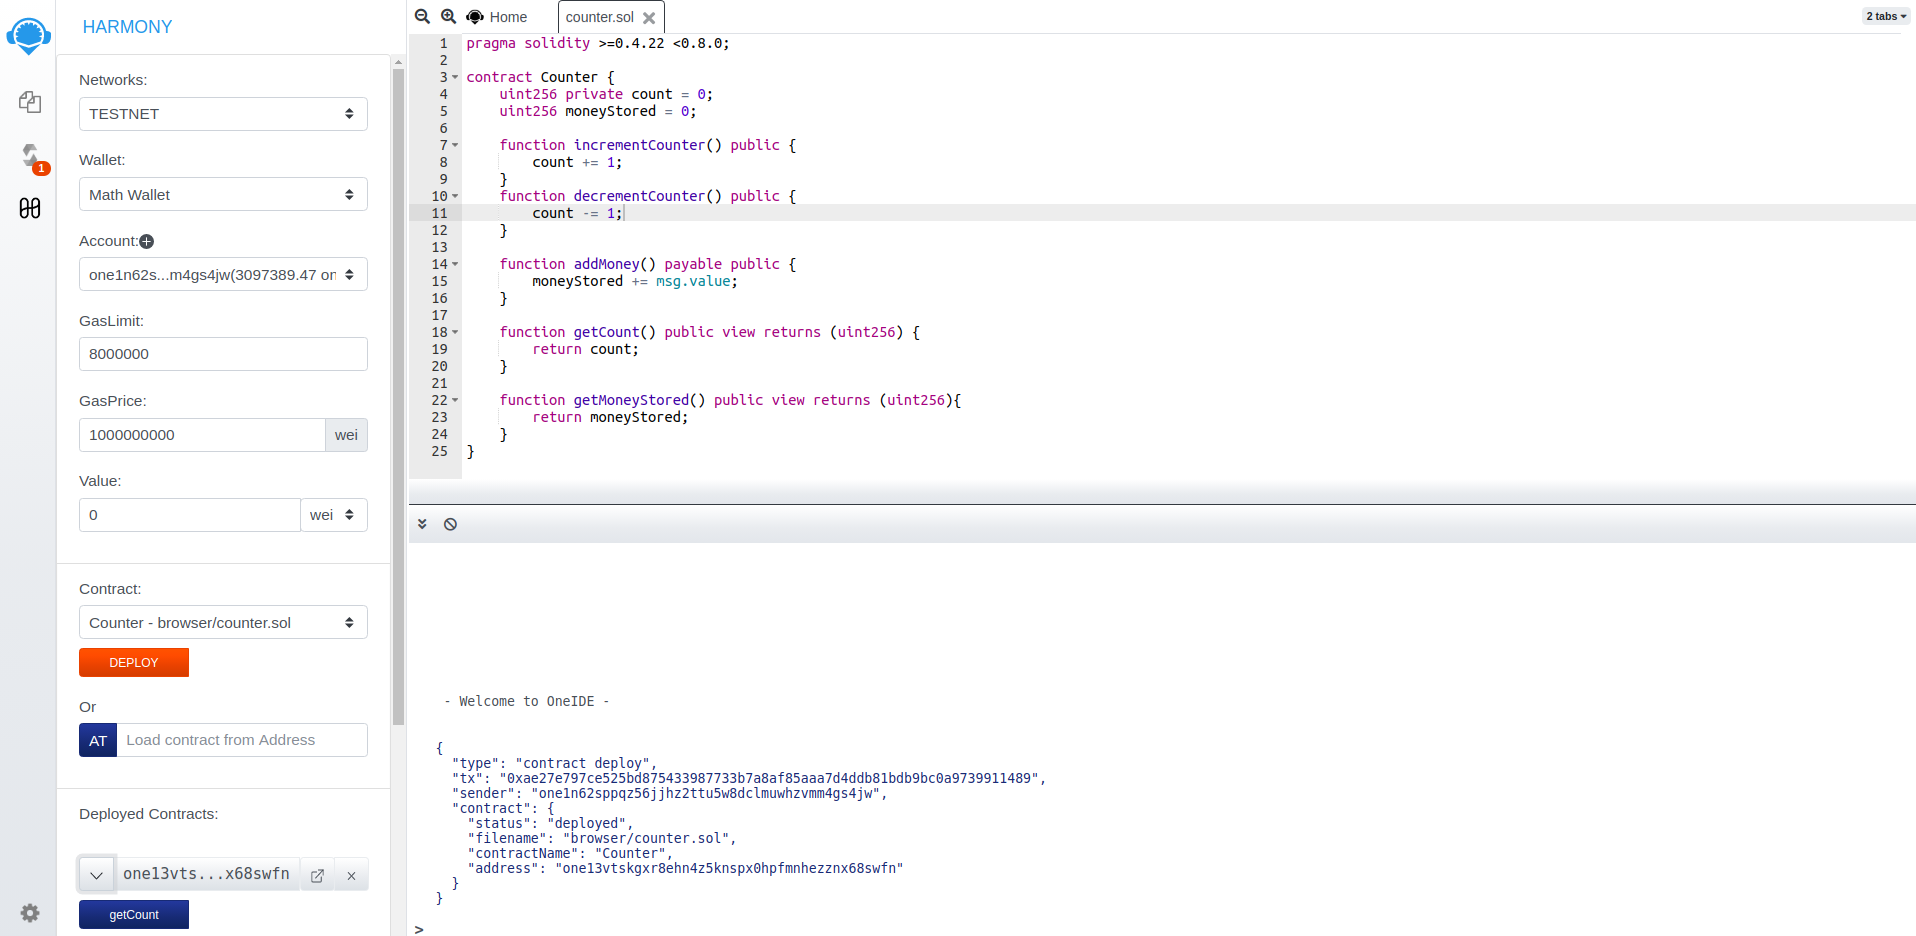Open deployed contract one13vts in explorer
The image size is (1916, 936).
[317, 875]
